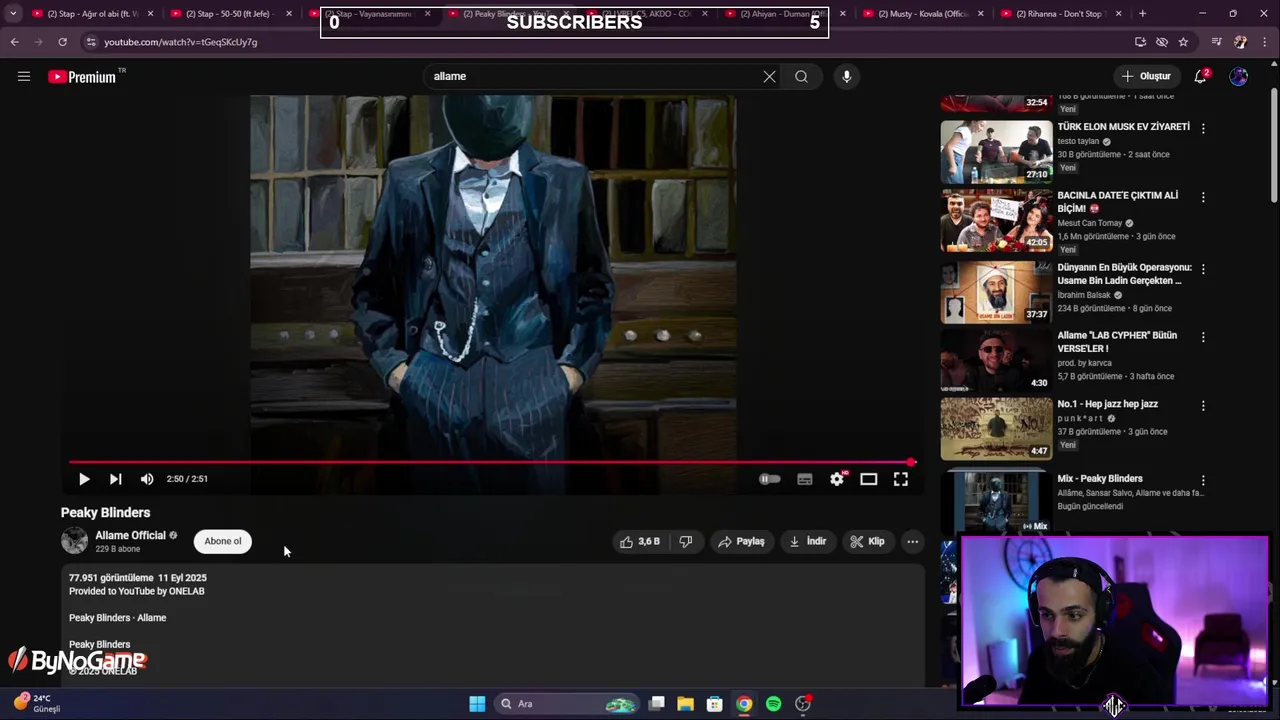This screenshot has height=720, width=1280.
Task: Create a clip with Klip
Action: (x=867, y=541)
